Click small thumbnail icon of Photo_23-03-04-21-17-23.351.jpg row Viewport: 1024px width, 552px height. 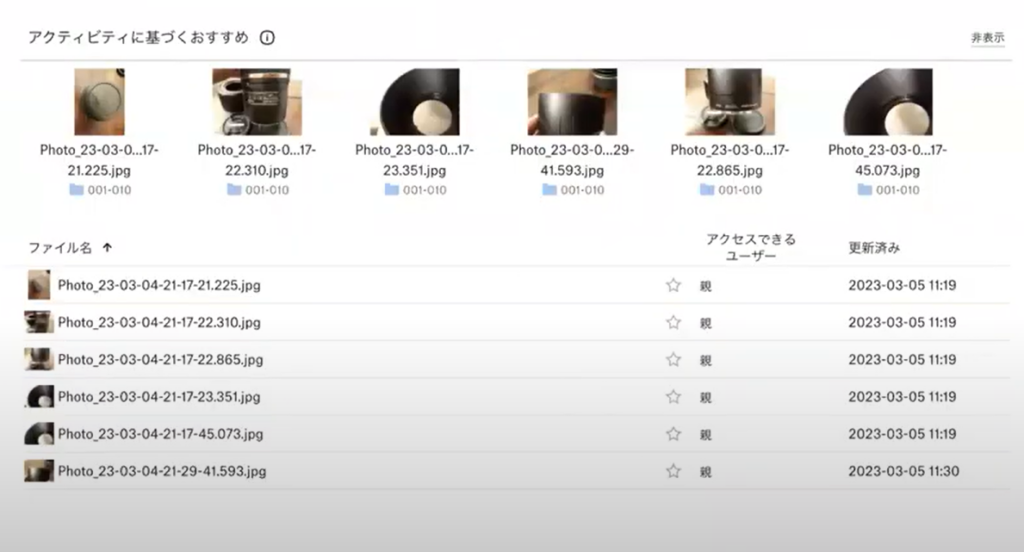pyautogui.click(x=39, y=397)
